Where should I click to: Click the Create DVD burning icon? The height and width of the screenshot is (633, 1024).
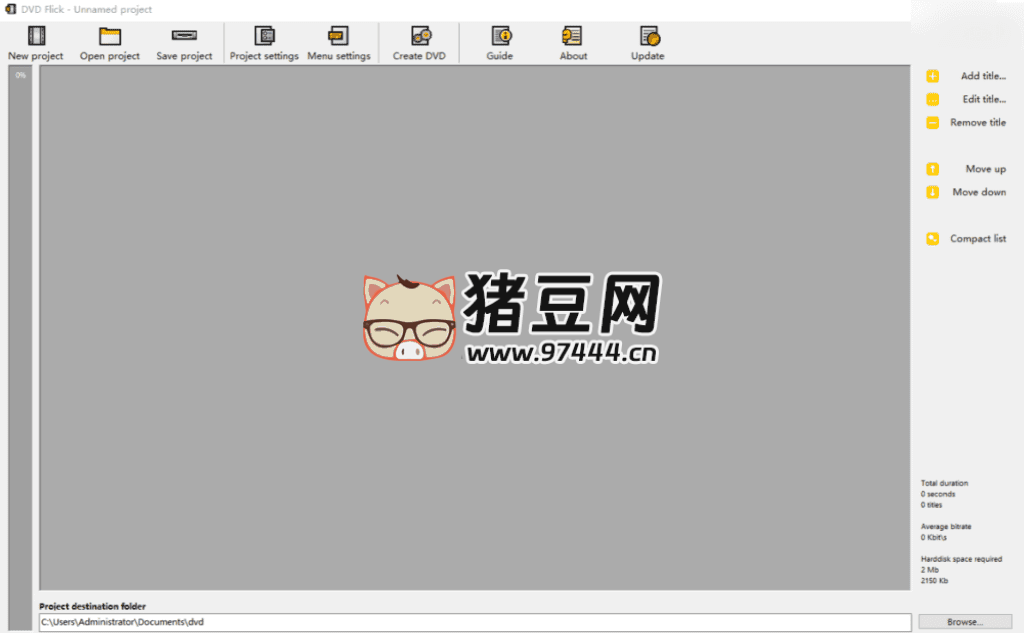tap(419, 35)
